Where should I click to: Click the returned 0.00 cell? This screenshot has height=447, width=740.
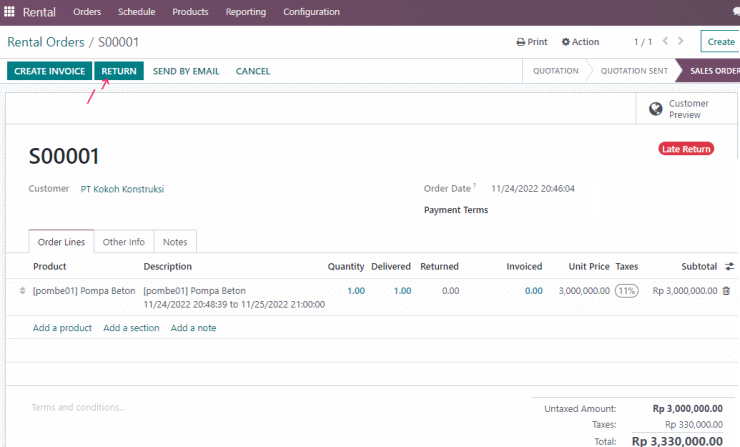pos(450,291)
